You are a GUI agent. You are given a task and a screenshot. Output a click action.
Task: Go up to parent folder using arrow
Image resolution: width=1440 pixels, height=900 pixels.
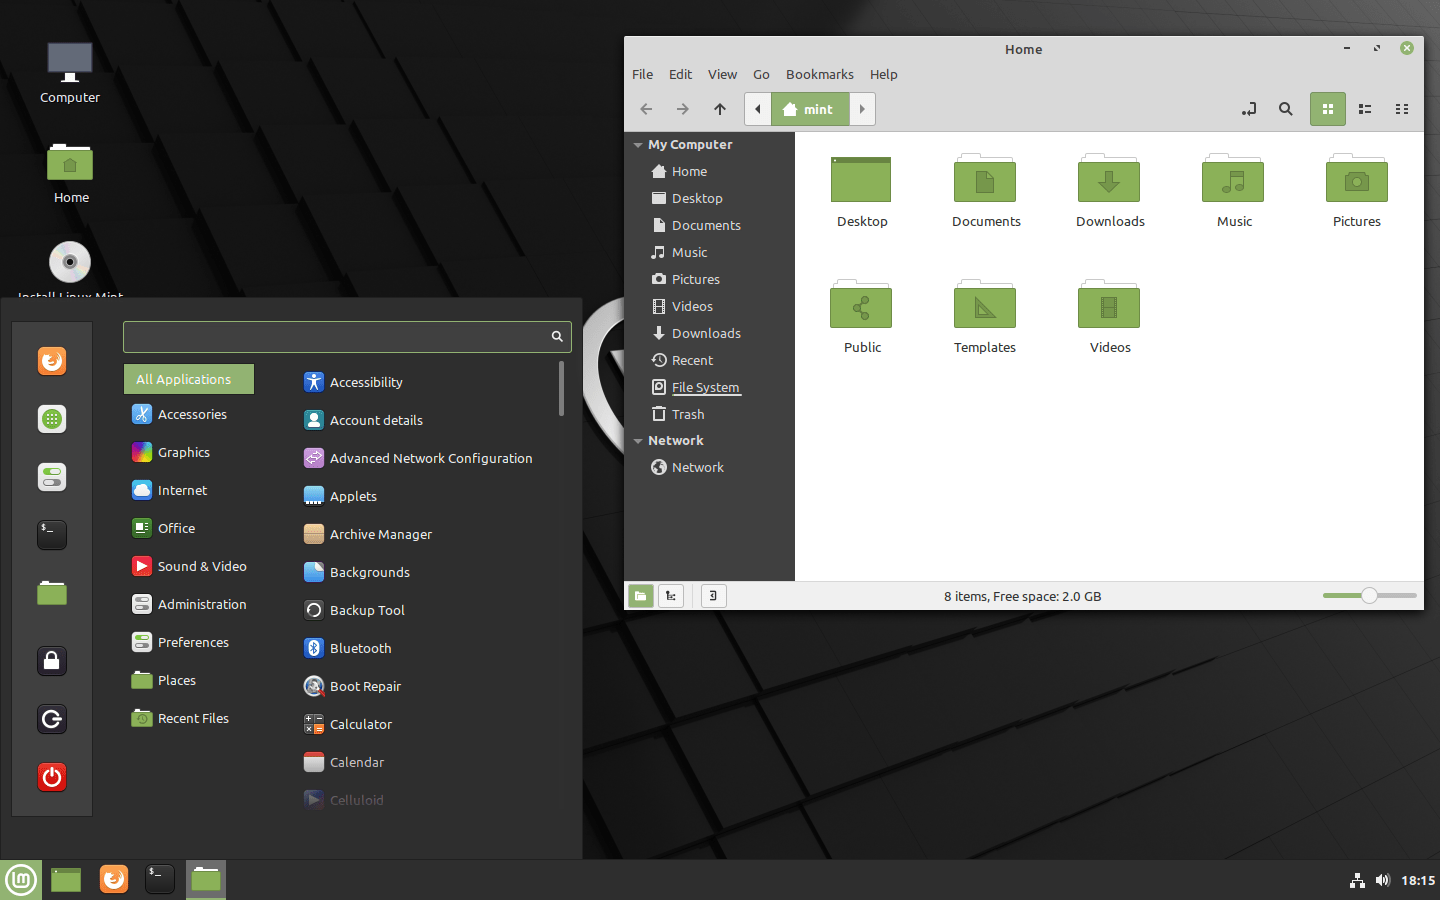coord(720,109)
